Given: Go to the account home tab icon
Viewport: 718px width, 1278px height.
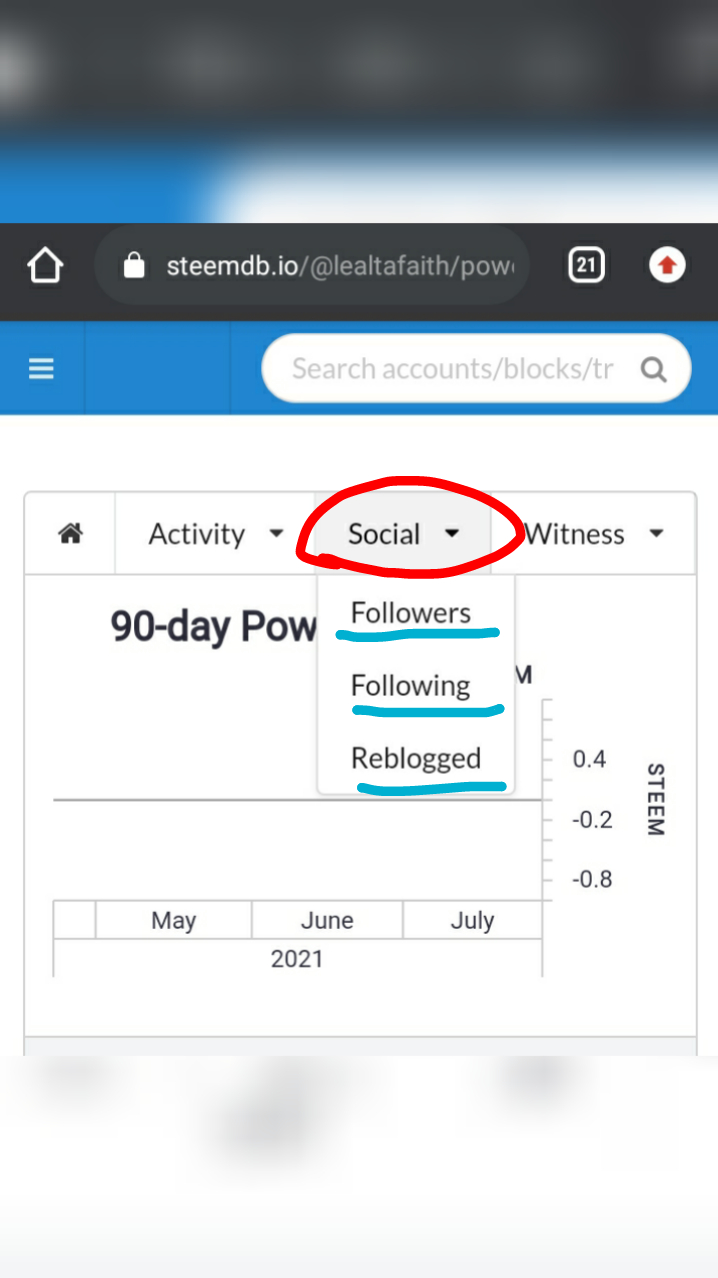Looking at the screenshot, I should click(x=70, y=534).
